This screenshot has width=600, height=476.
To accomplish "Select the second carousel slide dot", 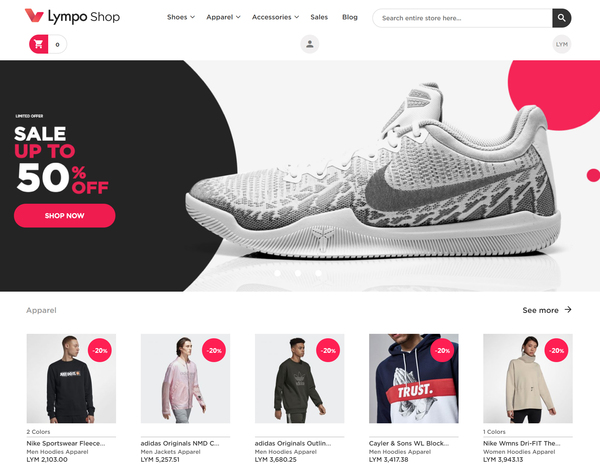I will point(298,273).
